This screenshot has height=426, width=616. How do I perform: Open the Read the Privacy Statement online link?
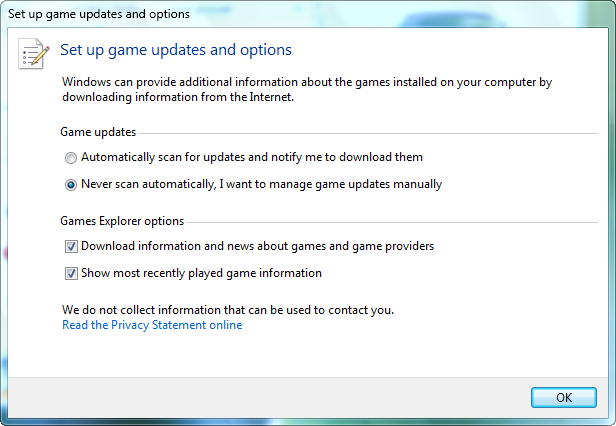click(152, 325)
